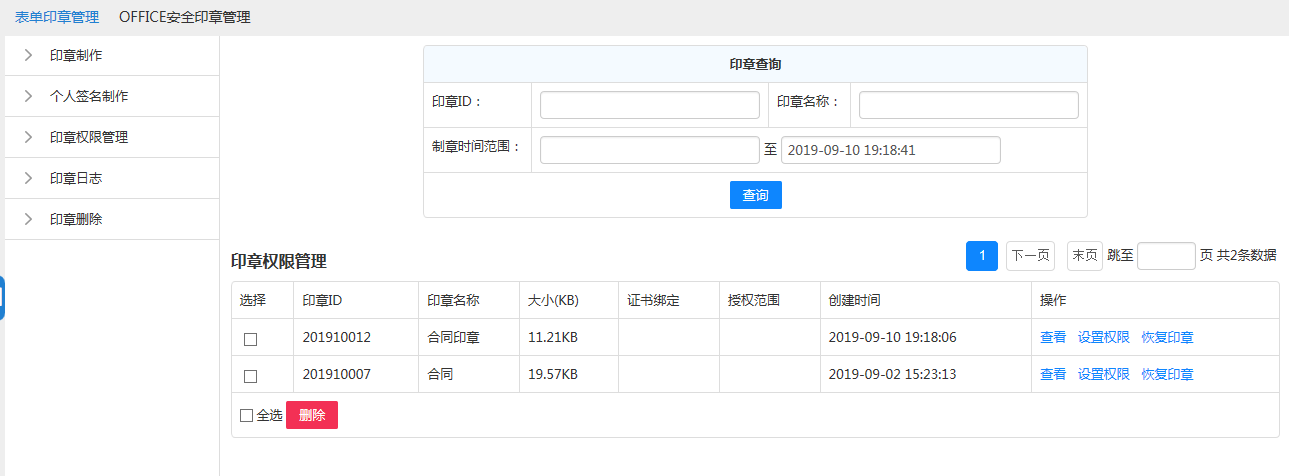Screen dimensions: 1289x476
Task: Open the 印章删除 sidebar section
Action: (x=76, y=219)
